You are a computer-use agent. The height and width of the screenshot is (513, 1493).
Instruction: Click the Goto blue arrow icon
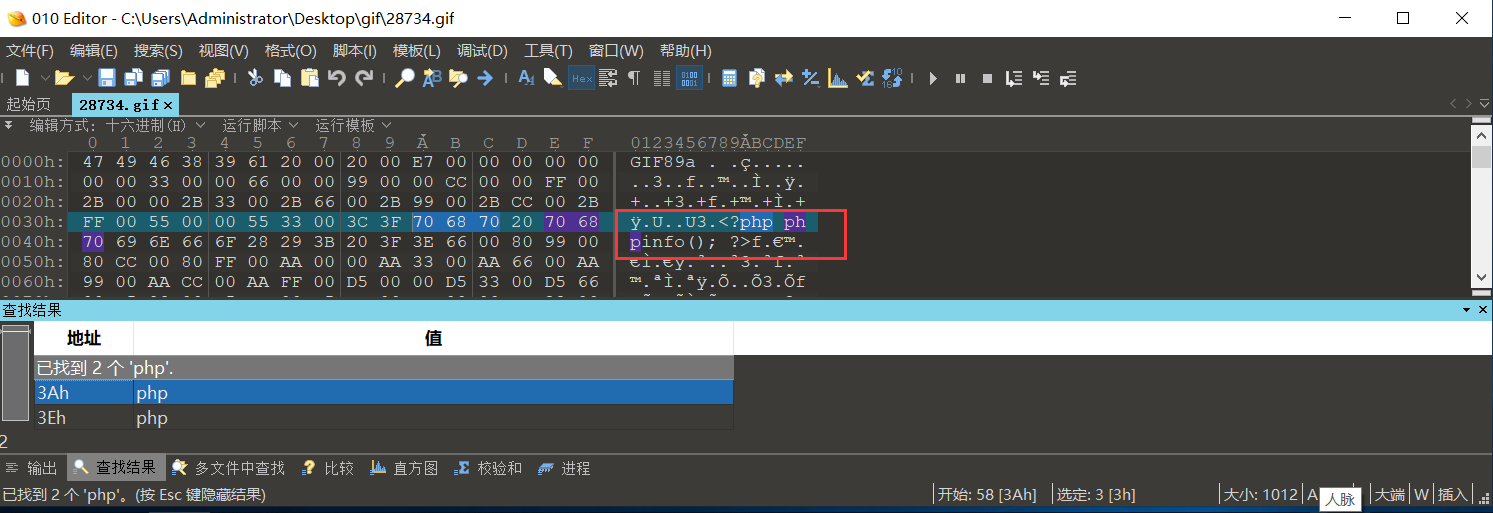pyautogui.click(x=485, y=78)
